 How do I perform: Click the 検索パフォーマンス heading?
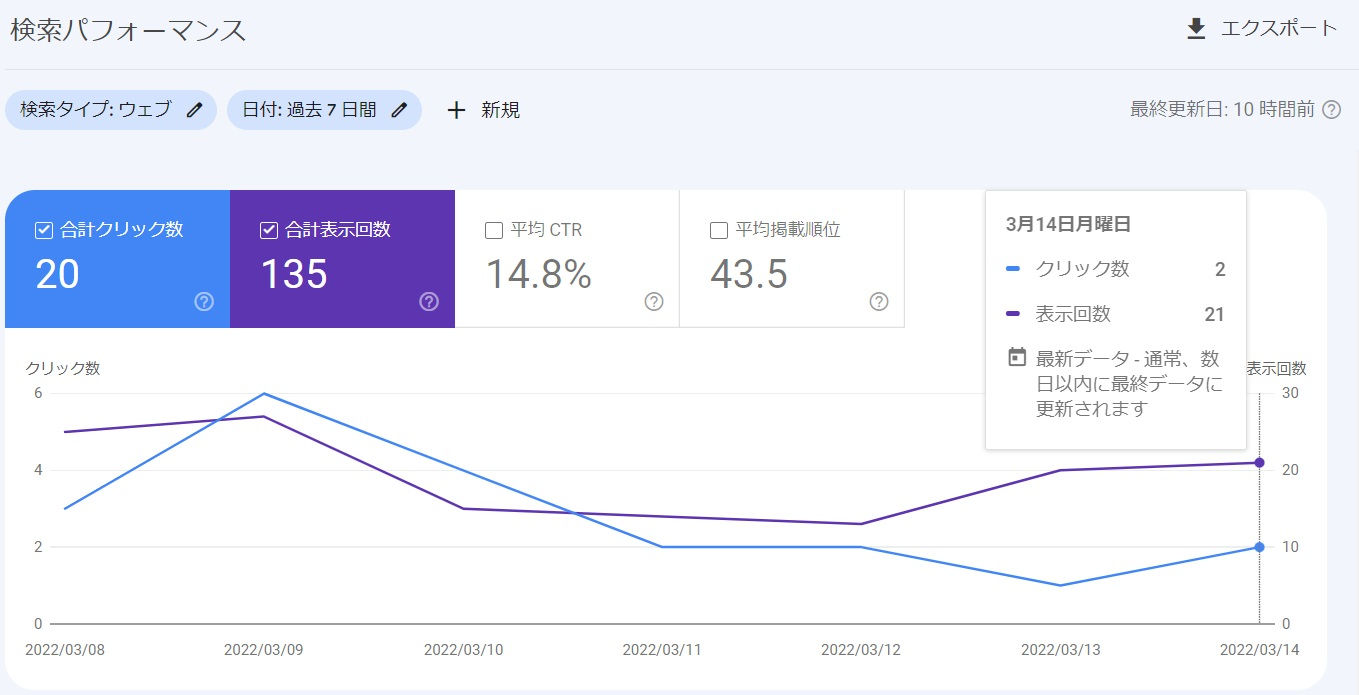click(x=128, y=30)
